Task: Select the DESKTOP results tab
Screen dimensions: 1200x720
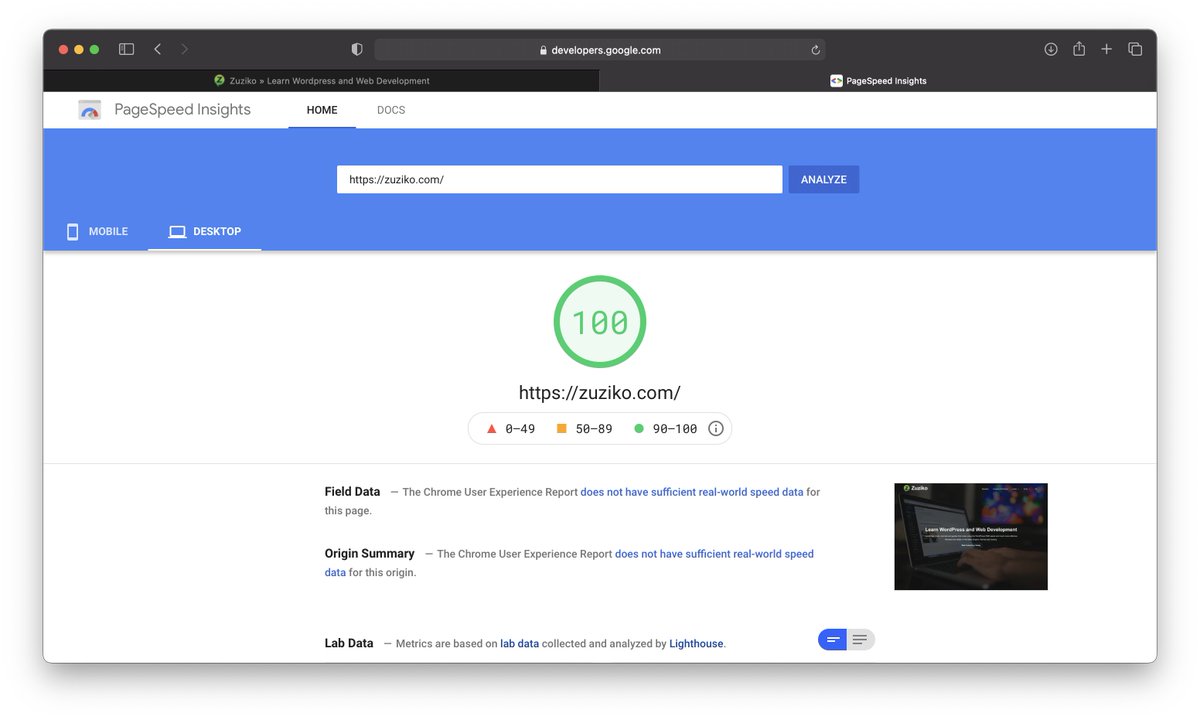Action: 205,231
